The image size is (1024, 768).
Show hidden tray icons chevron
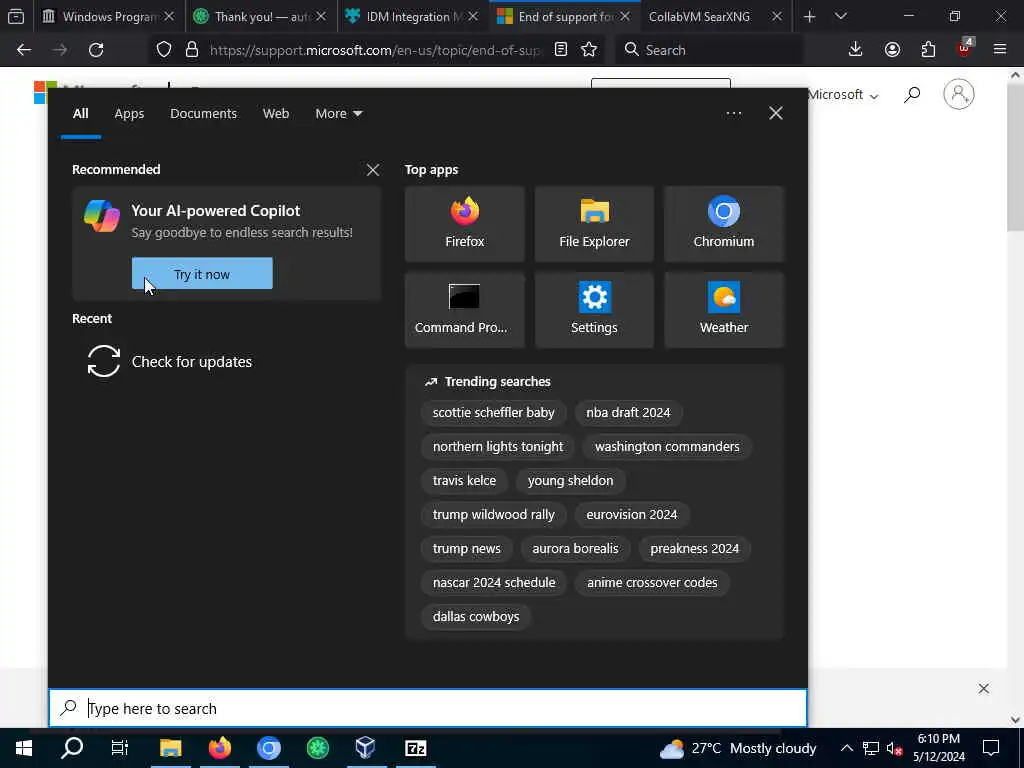coord(846,748)
